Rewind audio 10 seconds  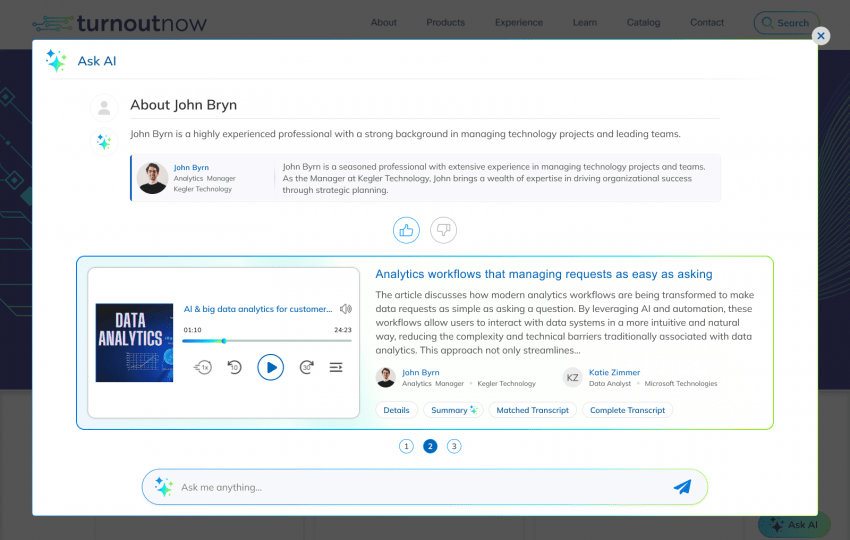click(x=234, y=367)
